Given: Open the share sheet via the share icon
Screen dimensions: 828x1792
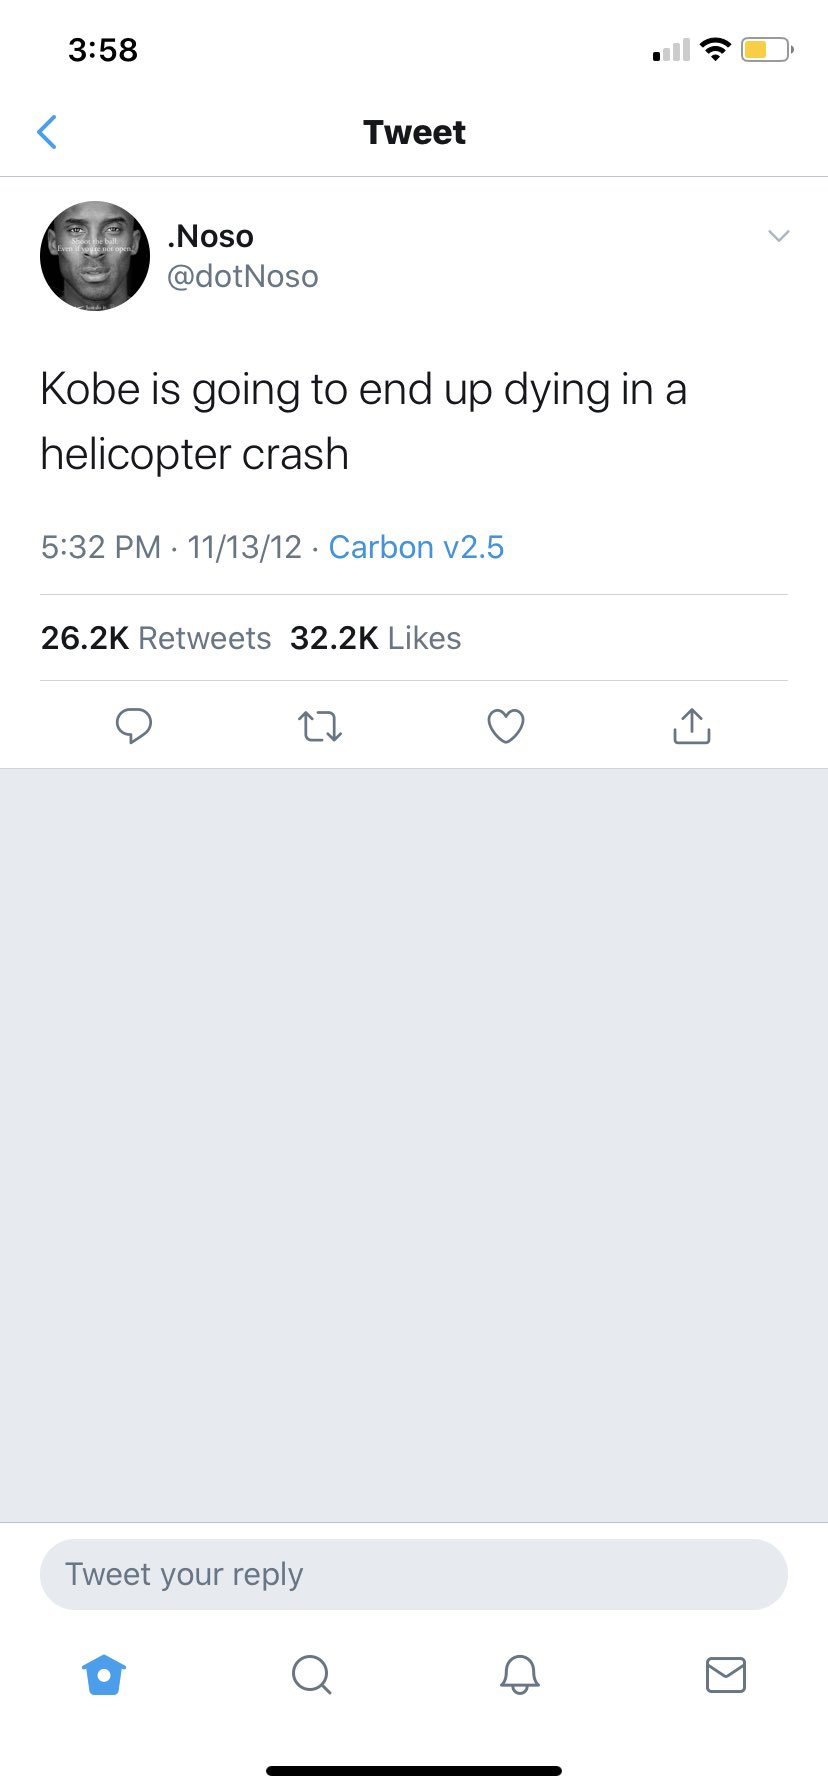Looking at the screenshot, I should tap(691, 726).
